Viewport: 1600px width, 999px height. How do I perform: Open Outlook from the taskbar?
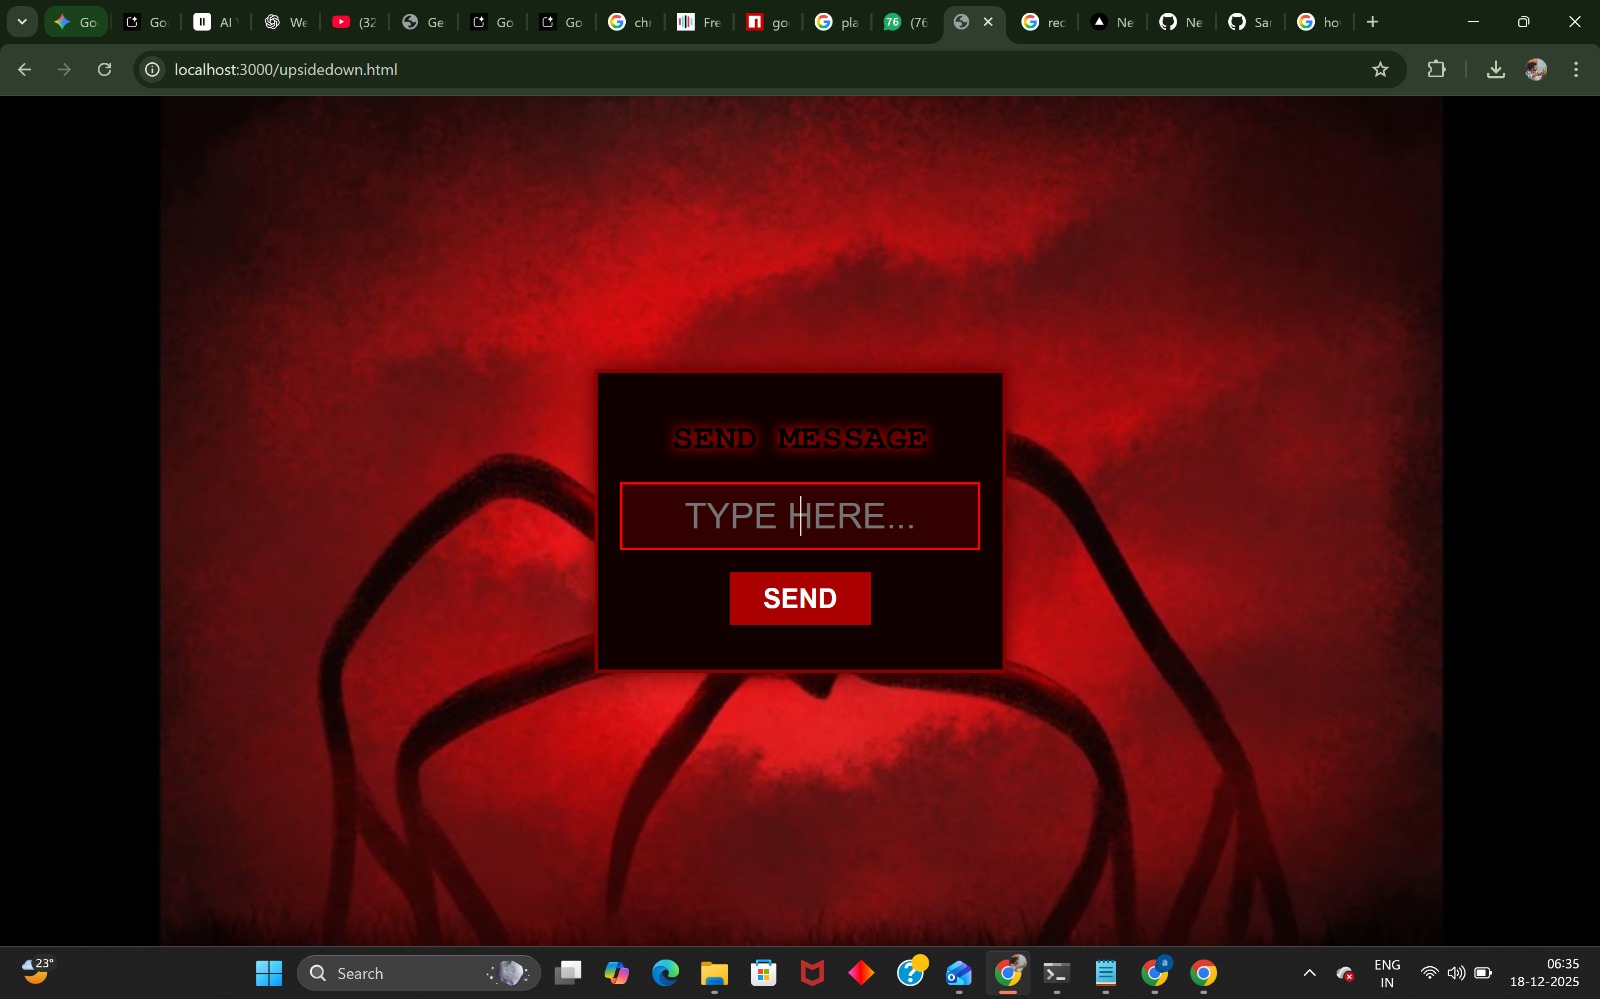[x=959, y=973]
